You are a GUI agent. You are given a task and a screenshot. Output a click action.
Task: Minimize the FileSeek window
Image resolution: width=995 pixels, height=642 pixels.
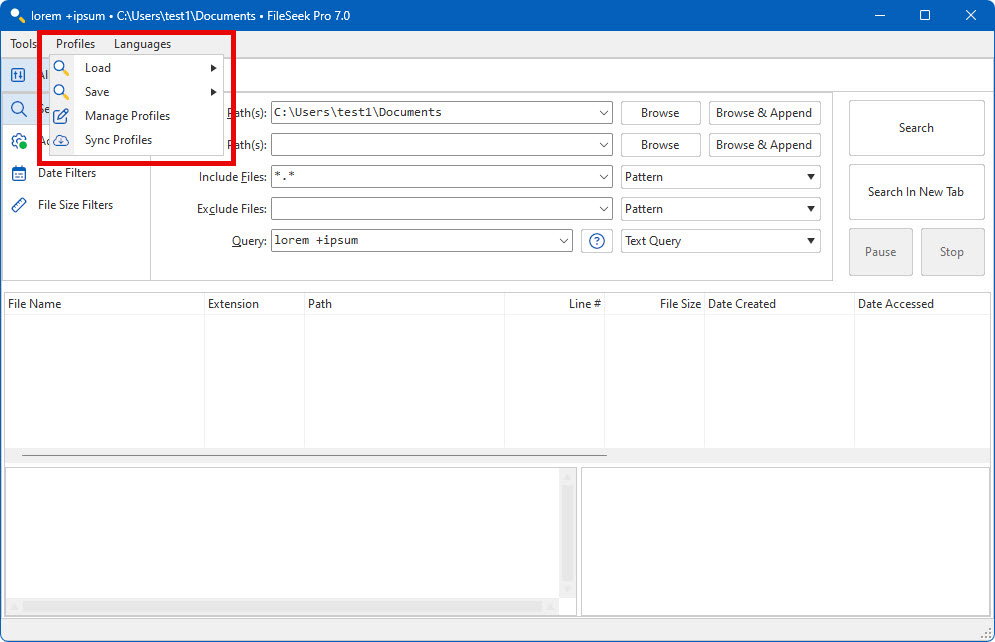[x=880, y=15]
